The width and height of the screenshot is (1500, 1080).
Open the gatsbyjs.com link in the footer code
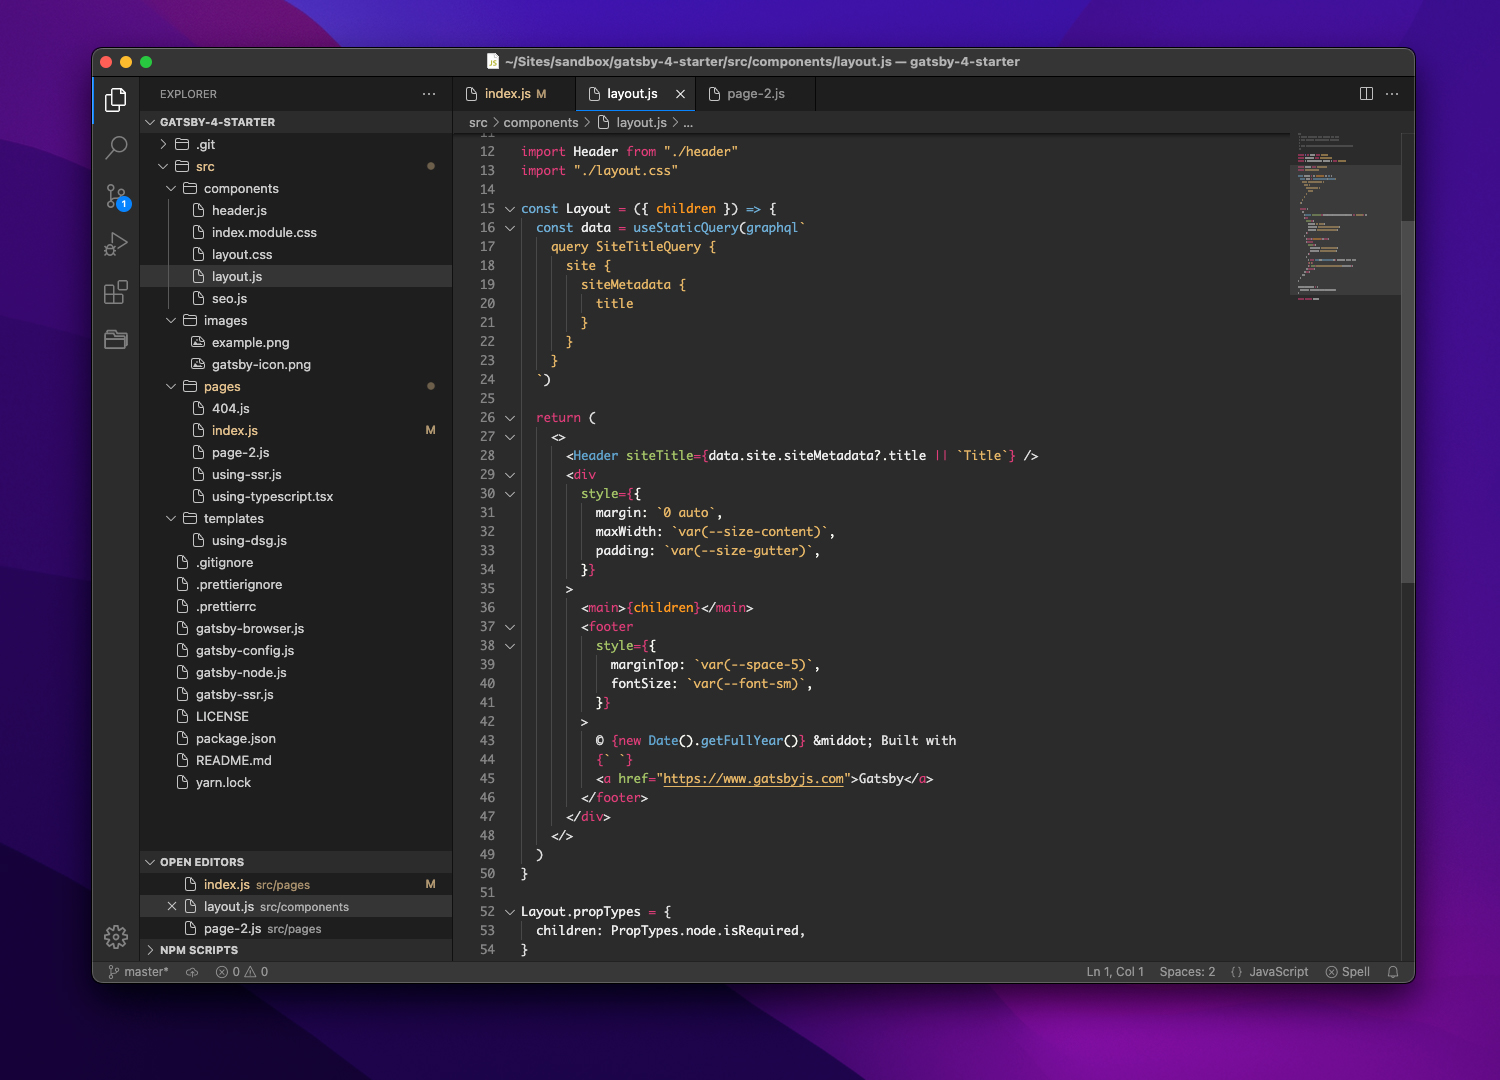point(754,778)
